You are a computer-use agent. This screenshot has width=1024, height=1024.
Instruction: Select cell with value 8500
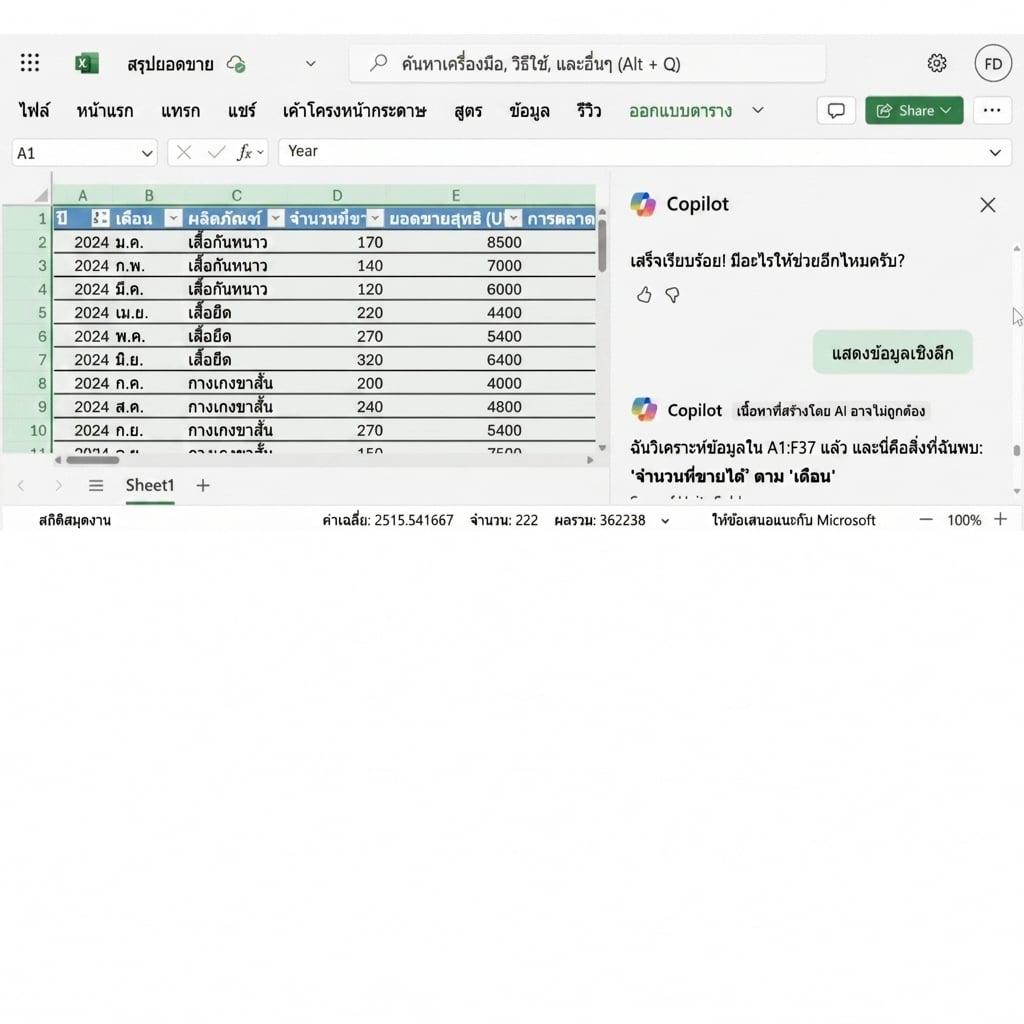point(456,242)
